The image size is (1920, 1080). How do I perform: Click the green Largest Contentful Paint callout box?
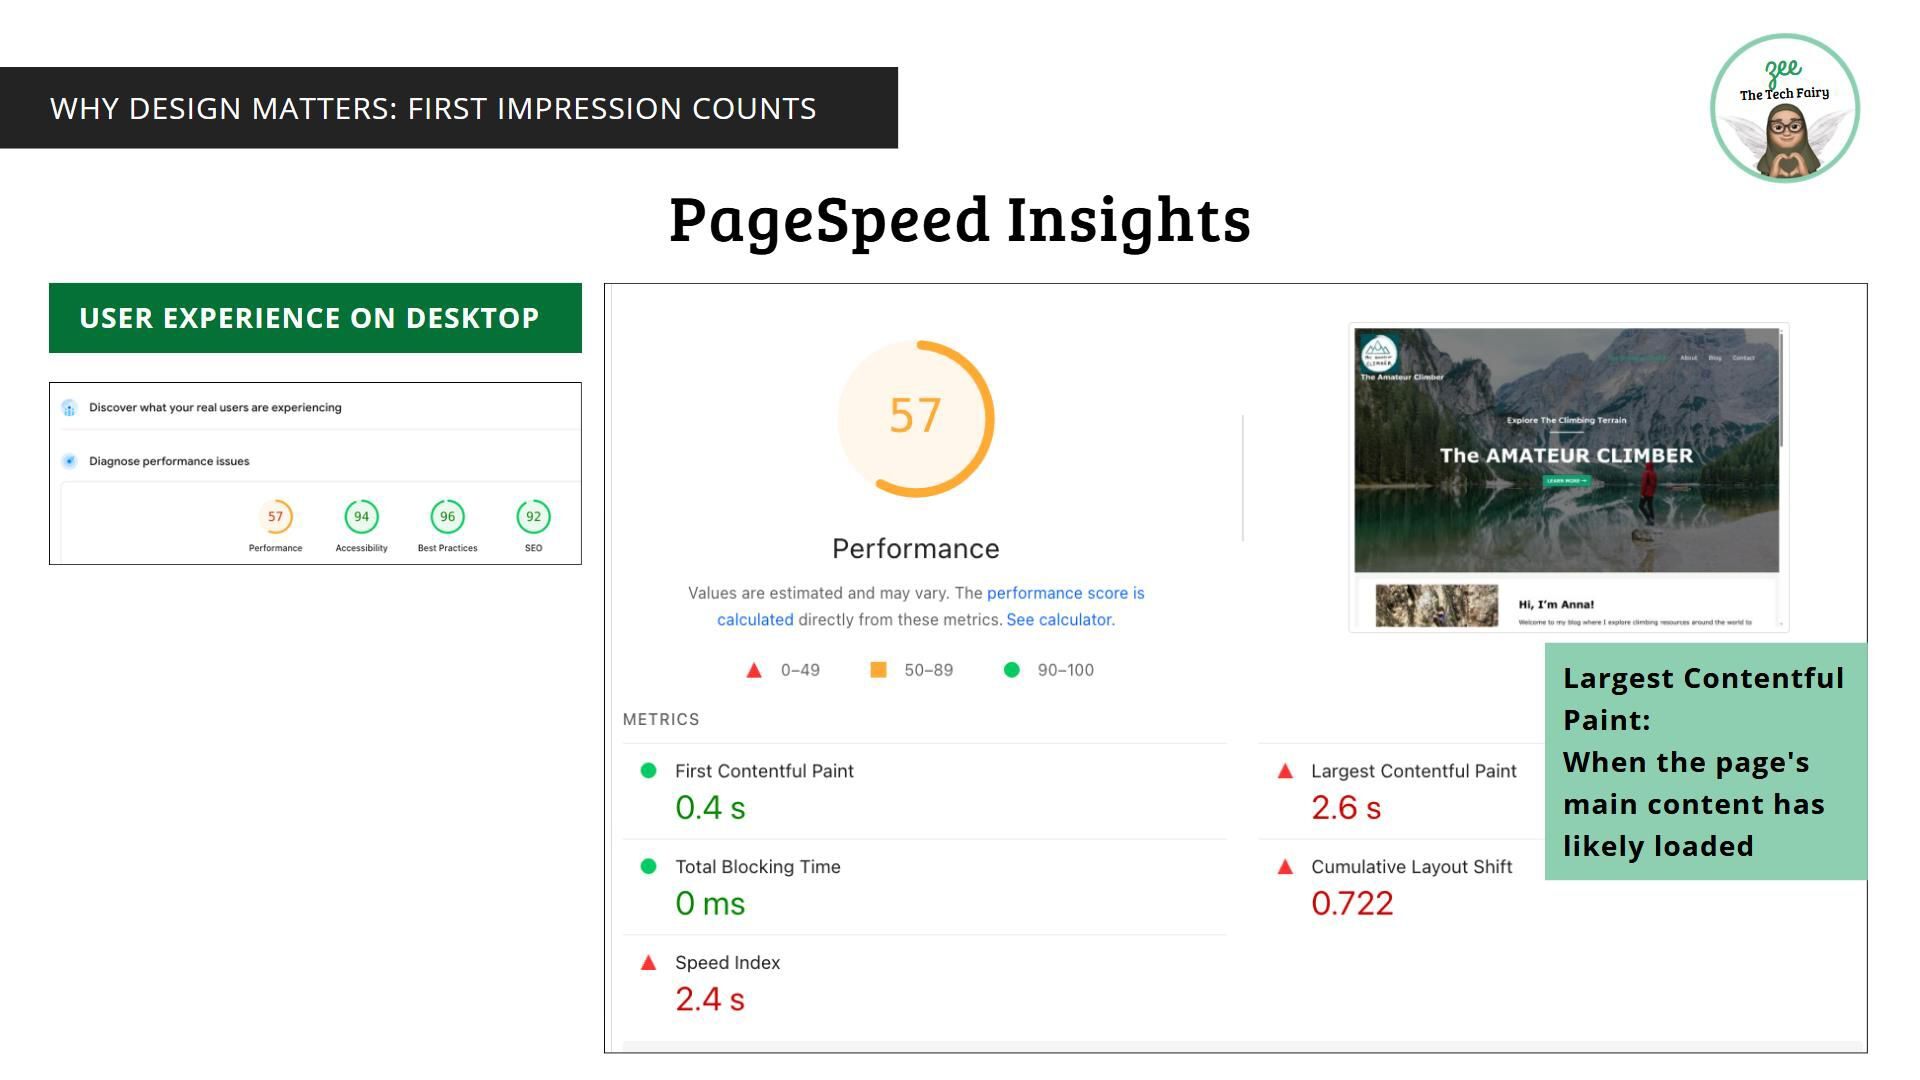(x=1705, y=762)
